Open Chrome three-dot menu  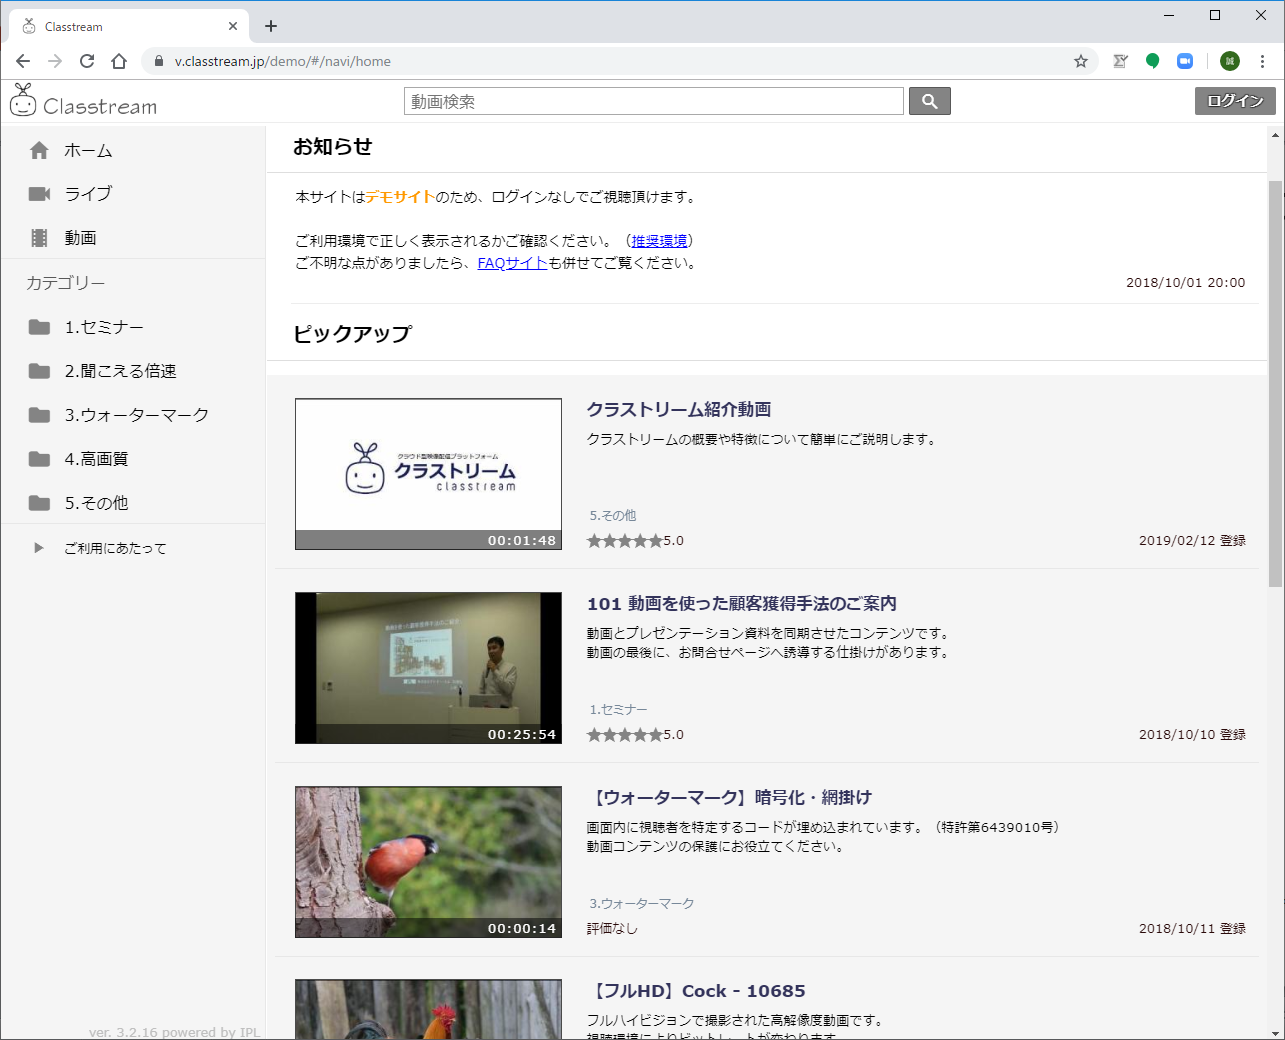point(1263,61)
